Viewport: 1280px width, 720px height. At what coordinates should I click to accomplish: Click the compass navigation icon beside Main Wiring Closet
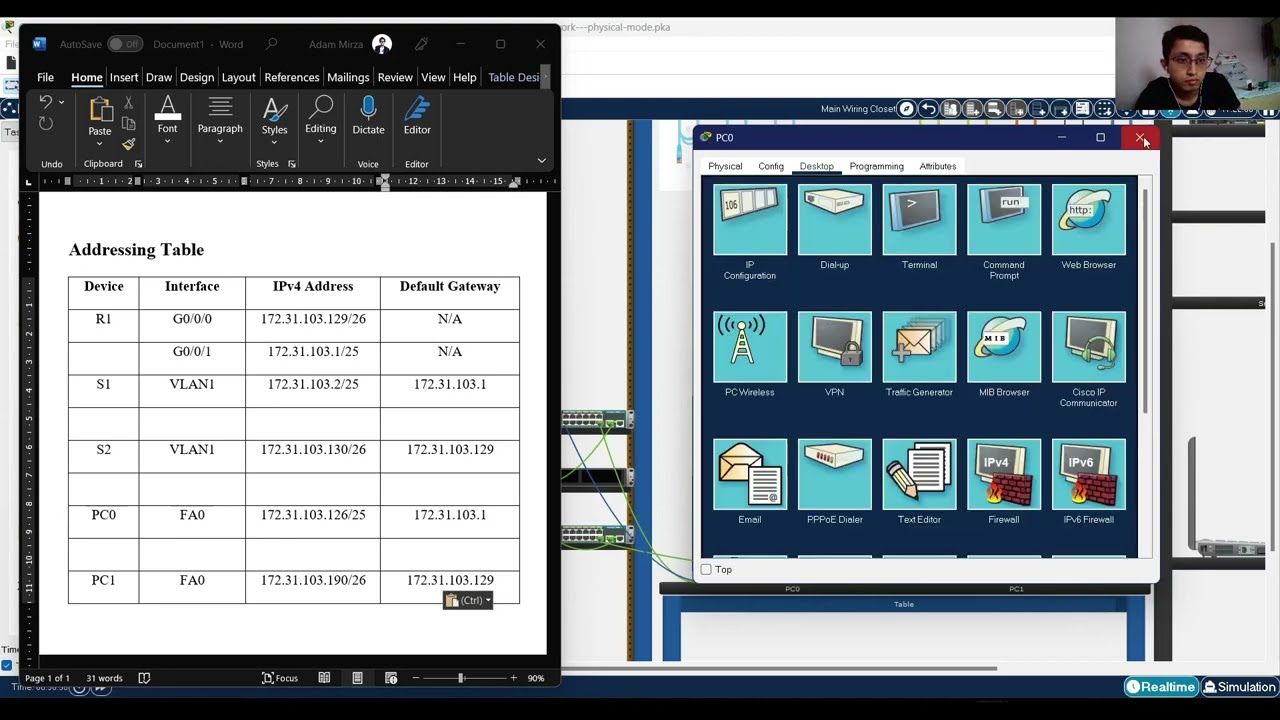pyautogui.click(x=906, y=109)
